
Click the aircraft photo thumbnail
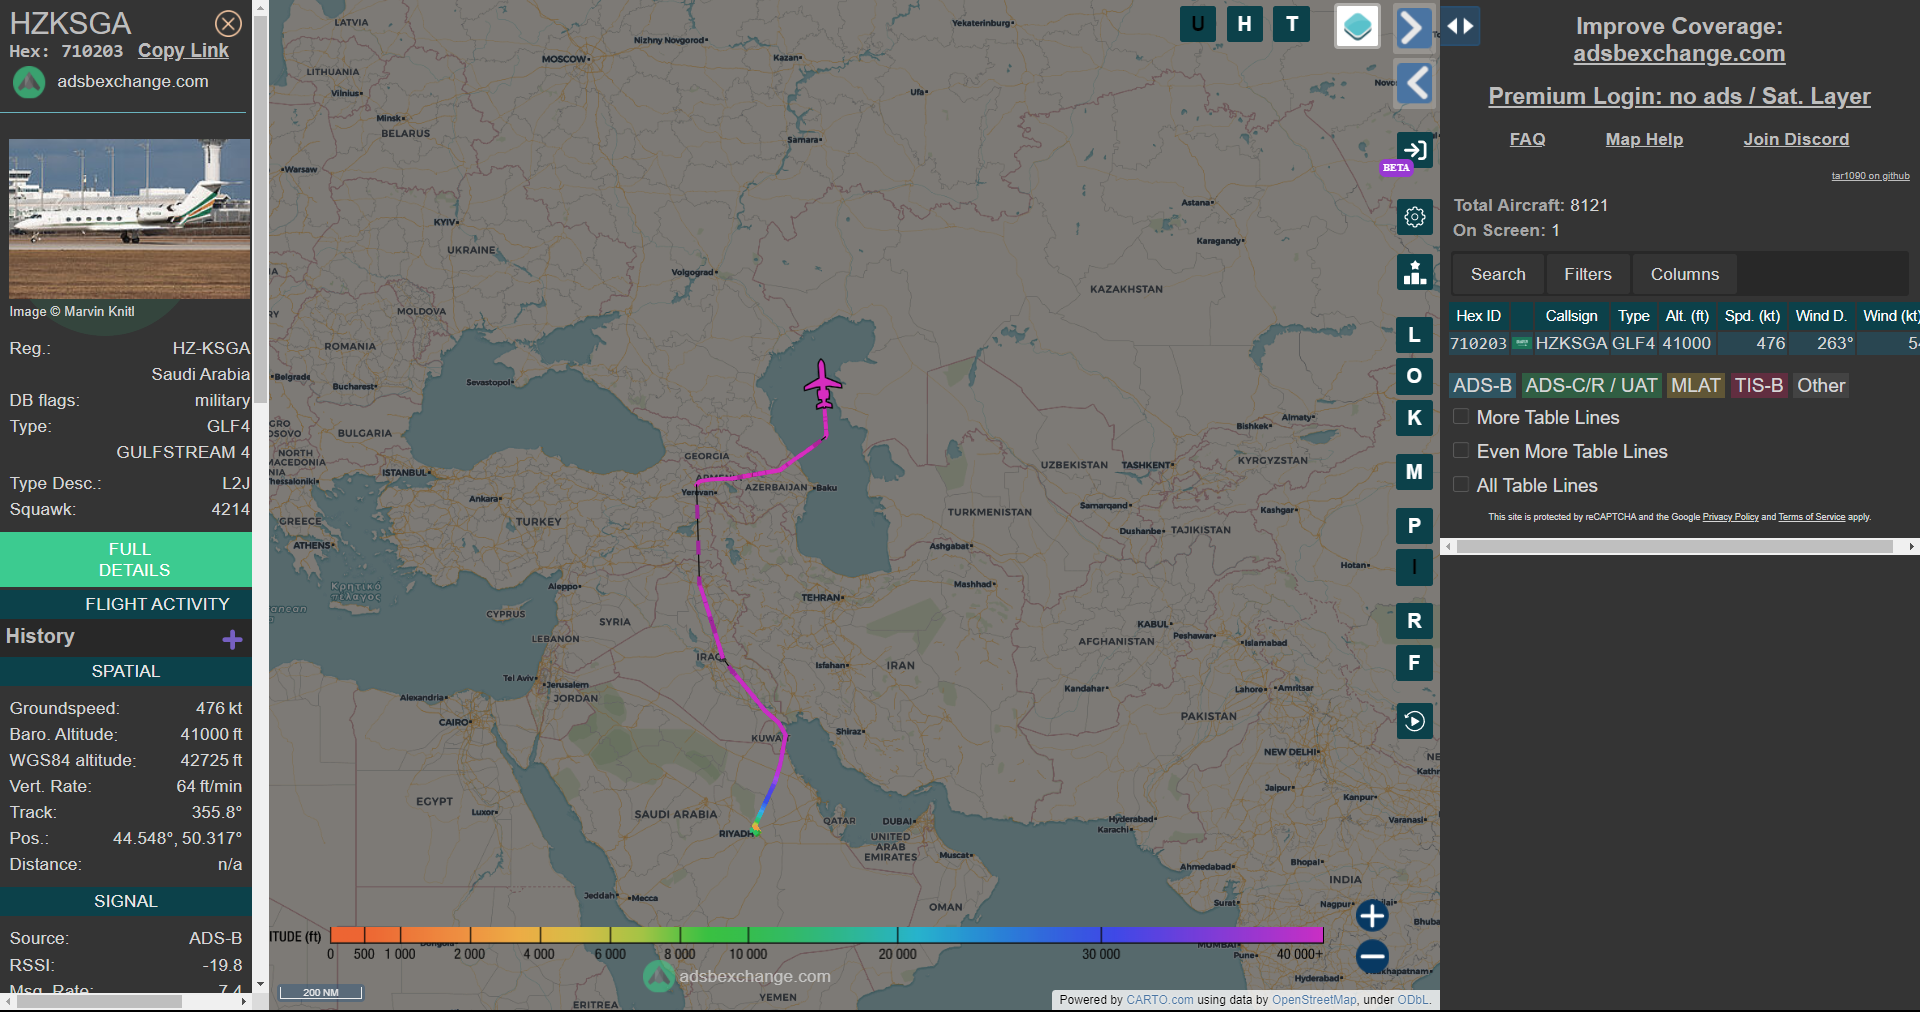(129, 219)
